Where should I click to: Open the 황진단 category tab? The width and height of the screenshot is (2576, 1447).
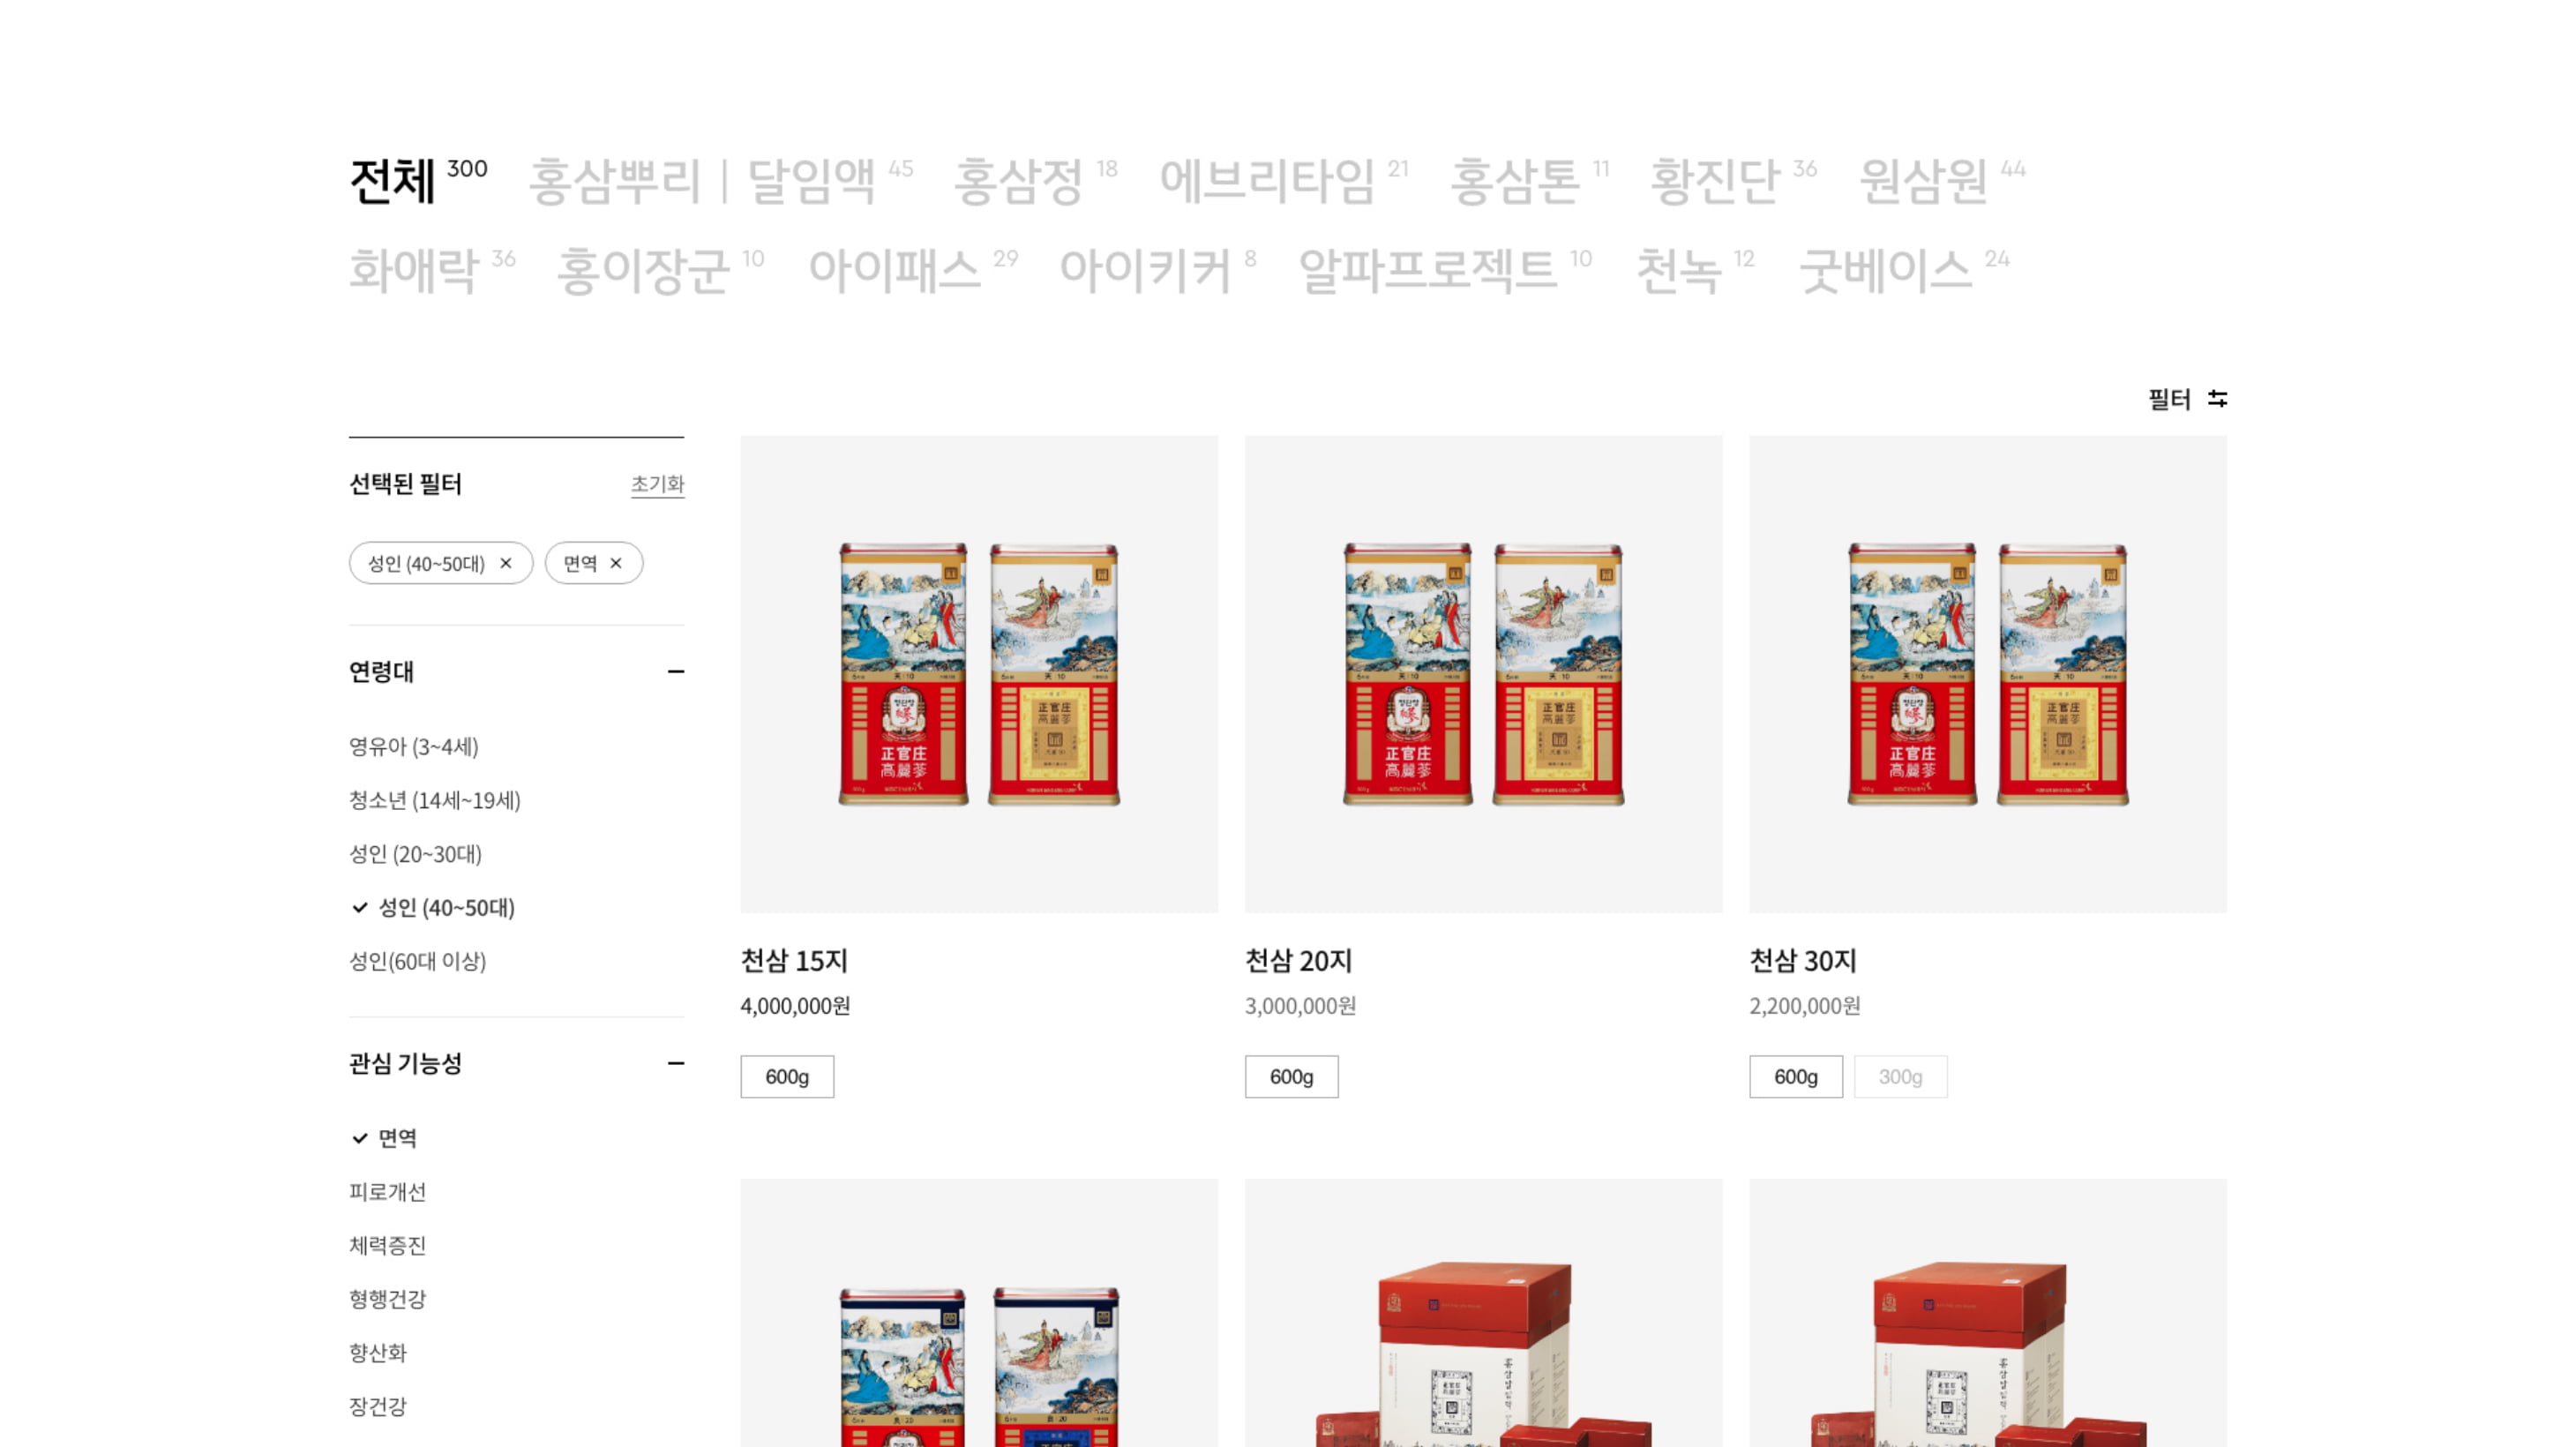pos(1715,181)
